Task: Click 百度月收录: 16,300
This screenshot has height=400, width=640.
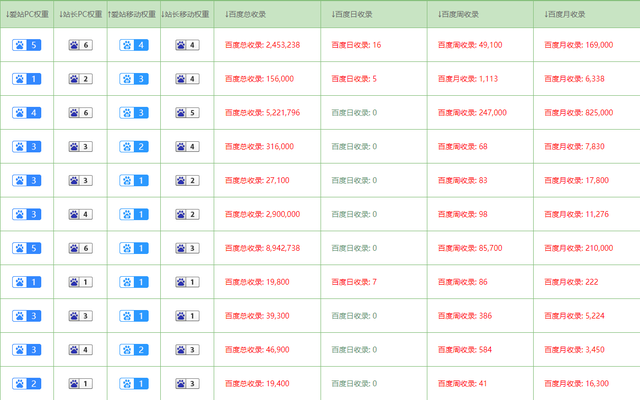Action: [577, 384]
